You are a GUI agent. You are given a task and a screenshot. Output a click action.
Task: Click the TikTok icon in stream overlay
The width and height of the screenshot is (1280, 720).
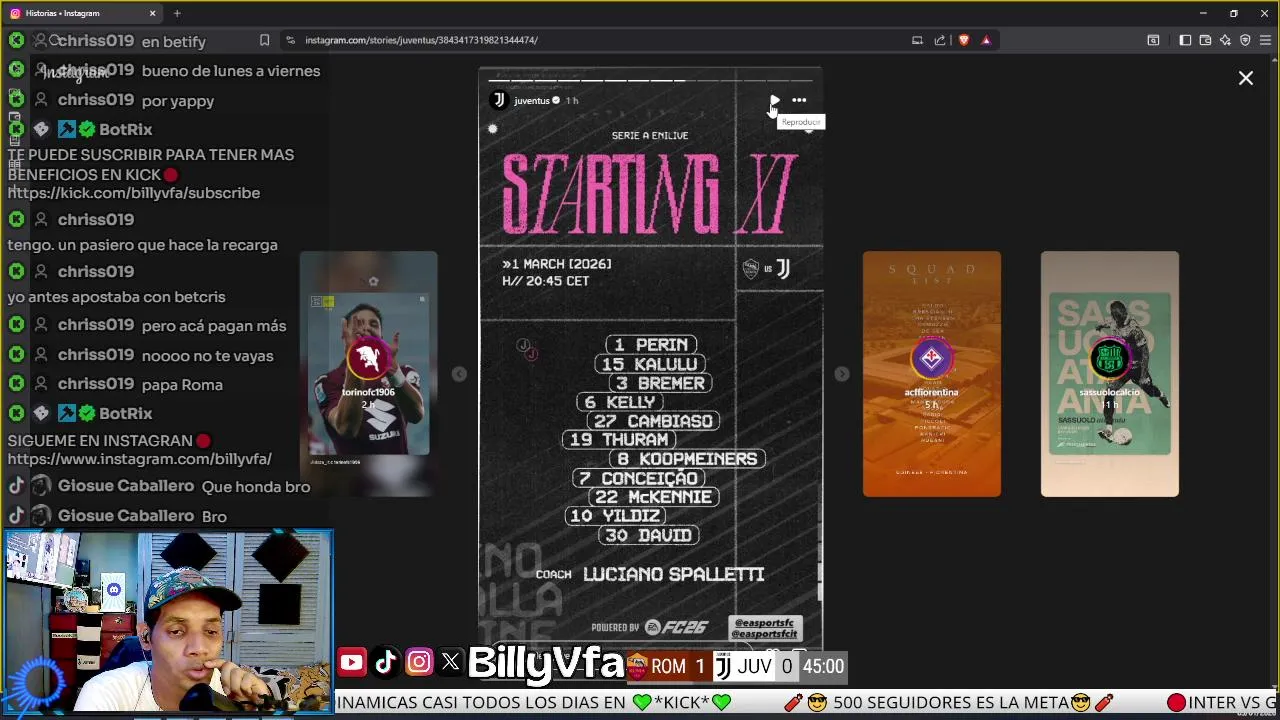385,662
